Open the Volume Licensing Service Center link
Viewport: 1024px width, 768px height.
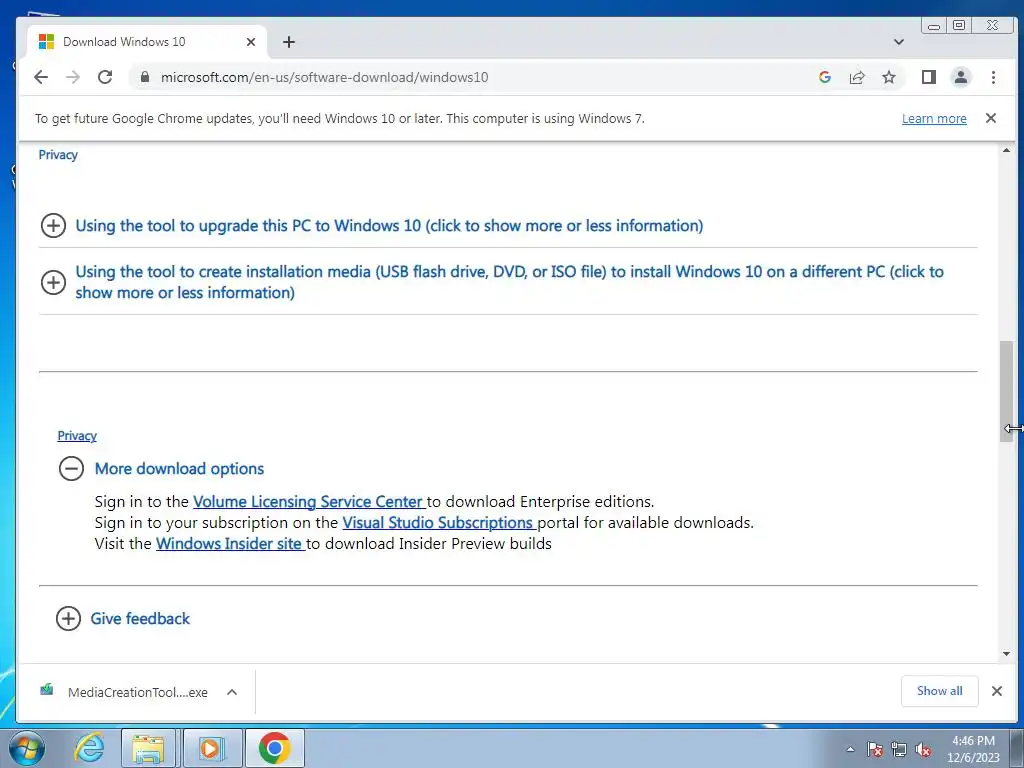coord(309,502)
